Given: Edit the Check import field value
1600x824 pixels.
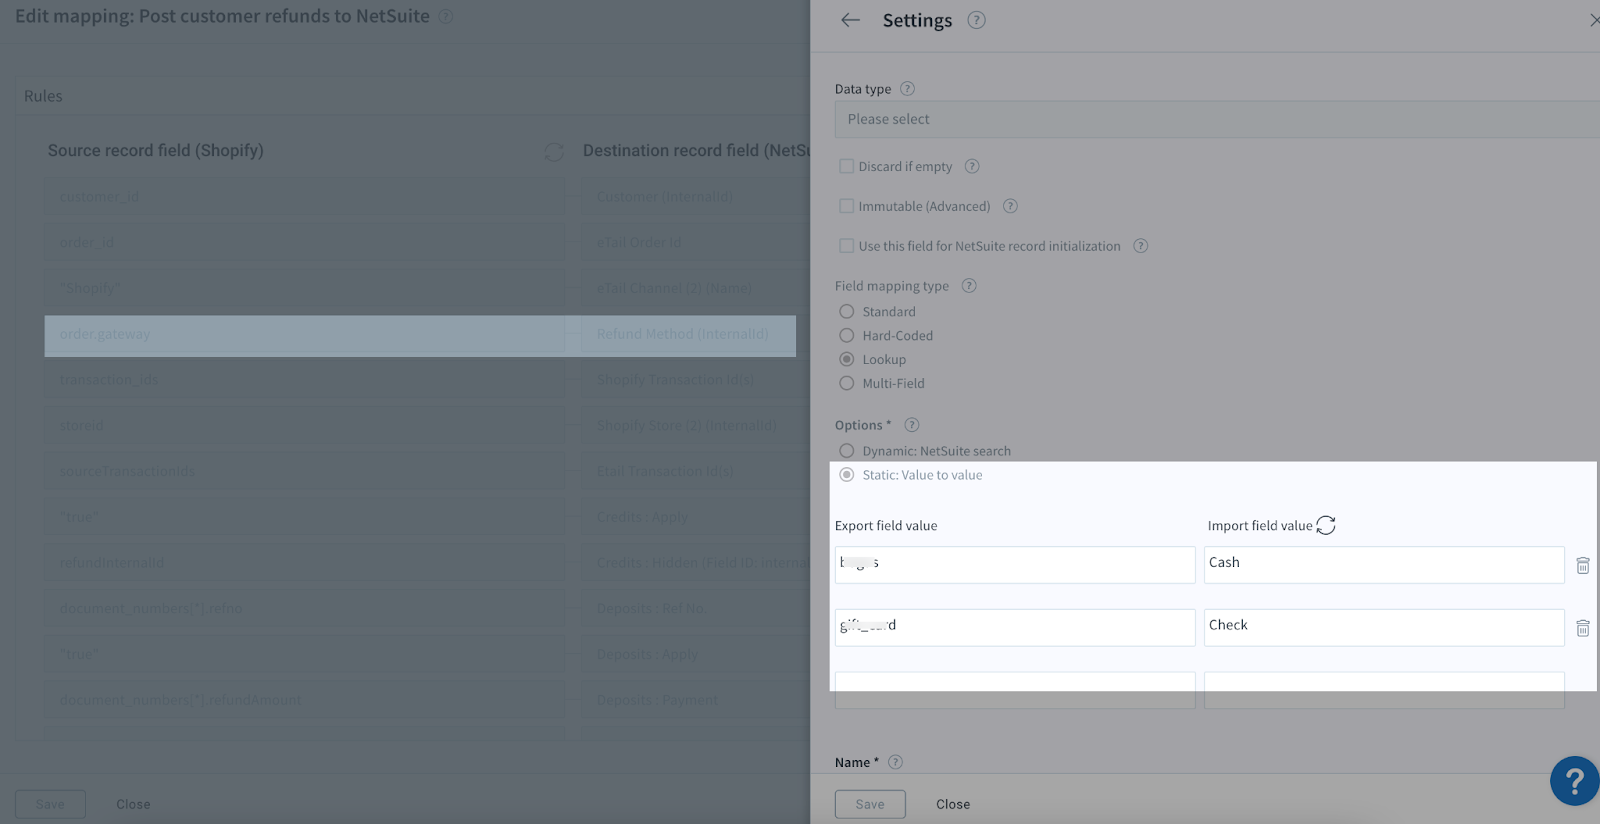Looking at the screenshot, I should 1384,628.
